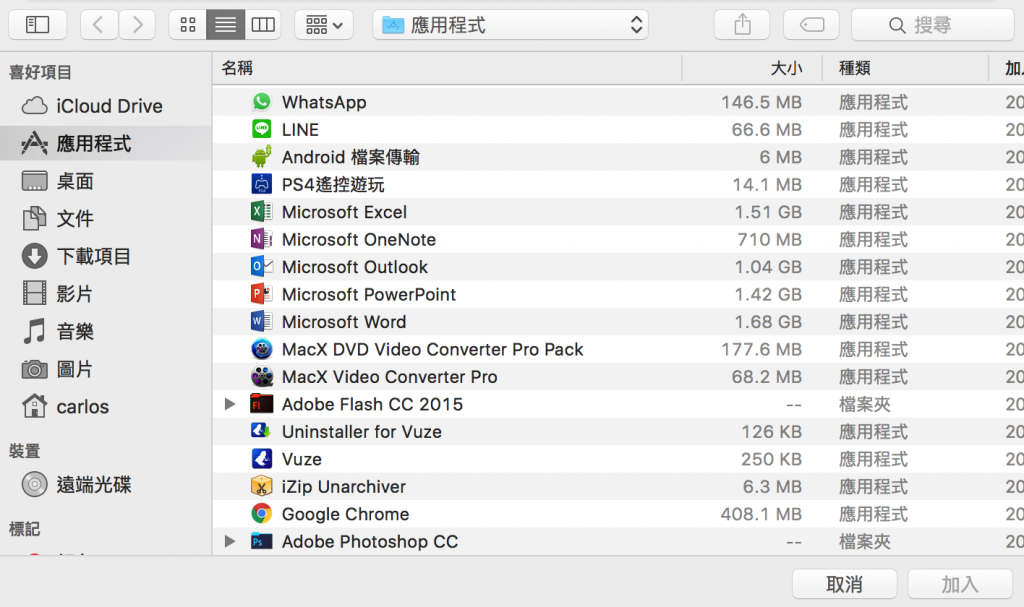The width and height of the screenshot is (1024, 607).
Task: Select the LINE row name
Action: point(300,130)
